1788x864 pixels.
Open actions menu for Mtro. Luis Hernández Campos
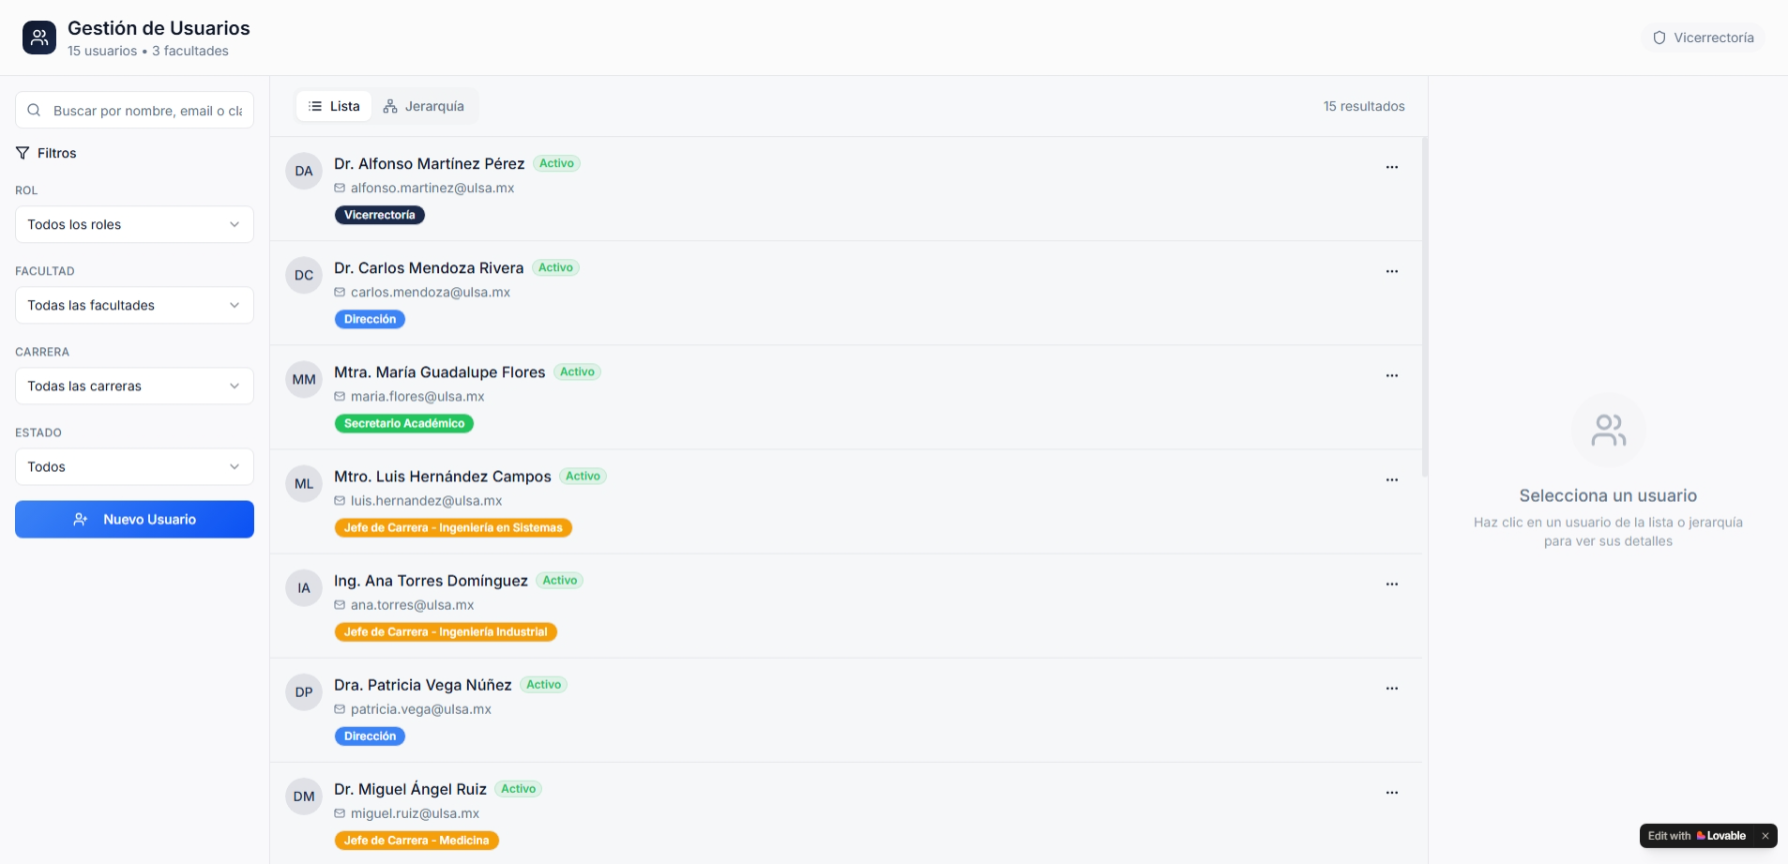(1391, 480)
